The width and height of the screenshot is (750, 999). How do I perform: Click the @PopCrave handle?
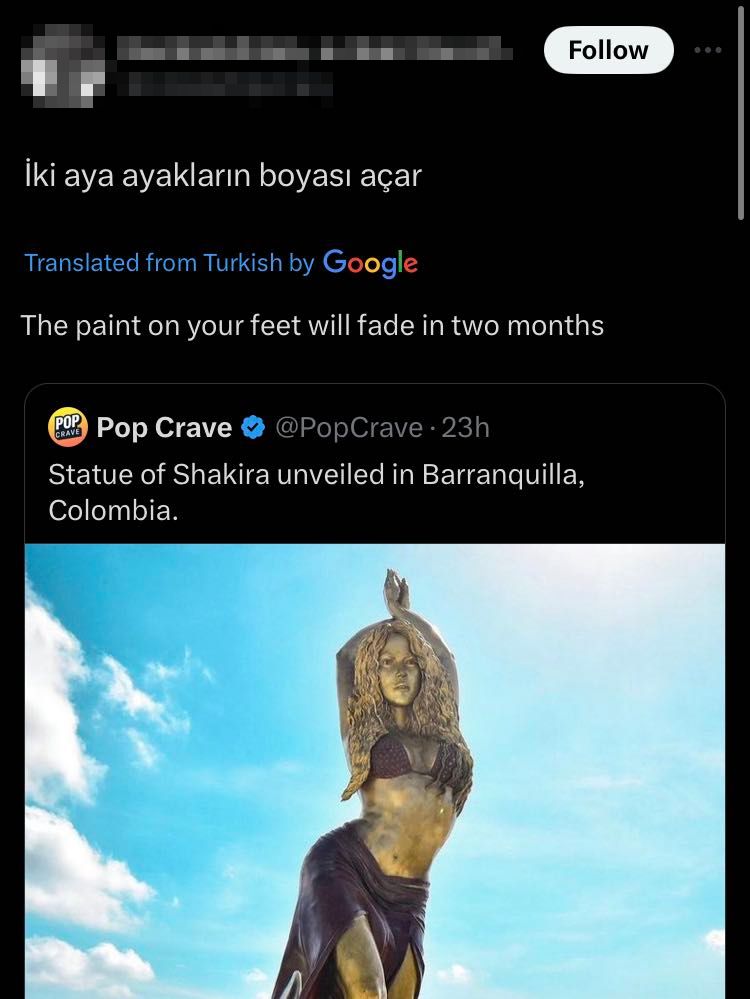348,428
